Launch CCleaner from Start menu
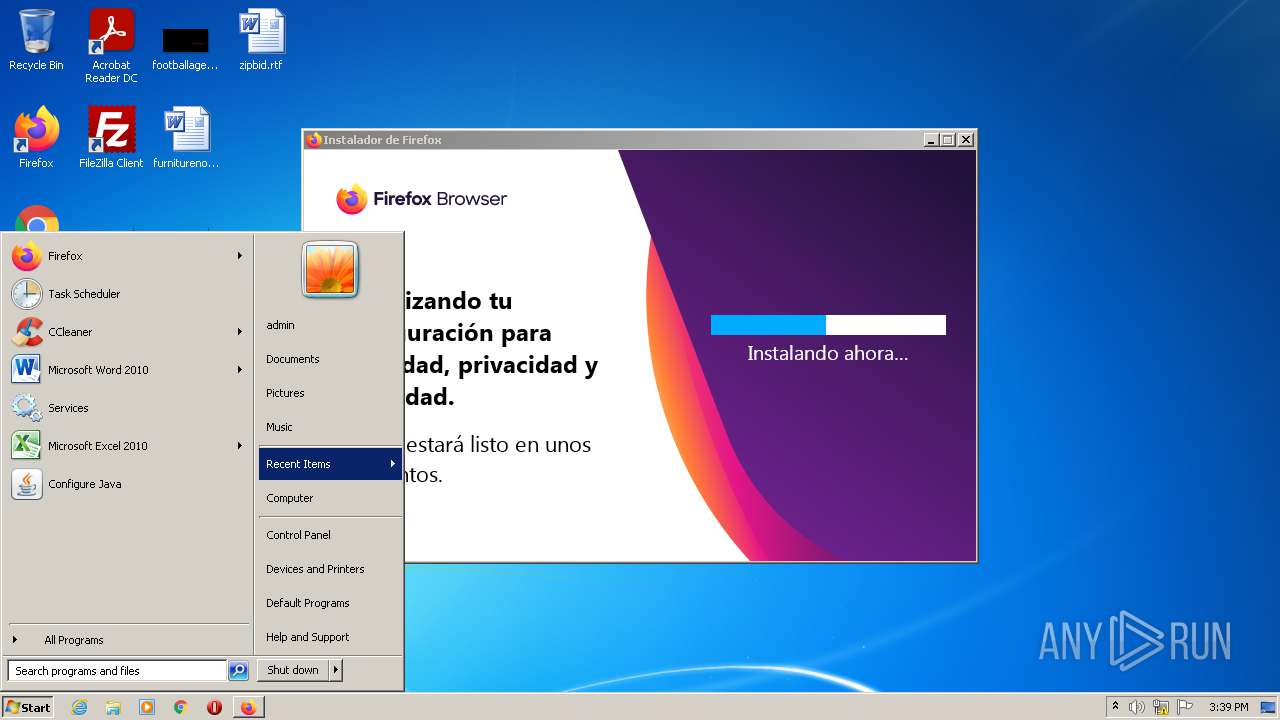The height and width of the screenshot is (720, 1280). [x=127, y=332]
